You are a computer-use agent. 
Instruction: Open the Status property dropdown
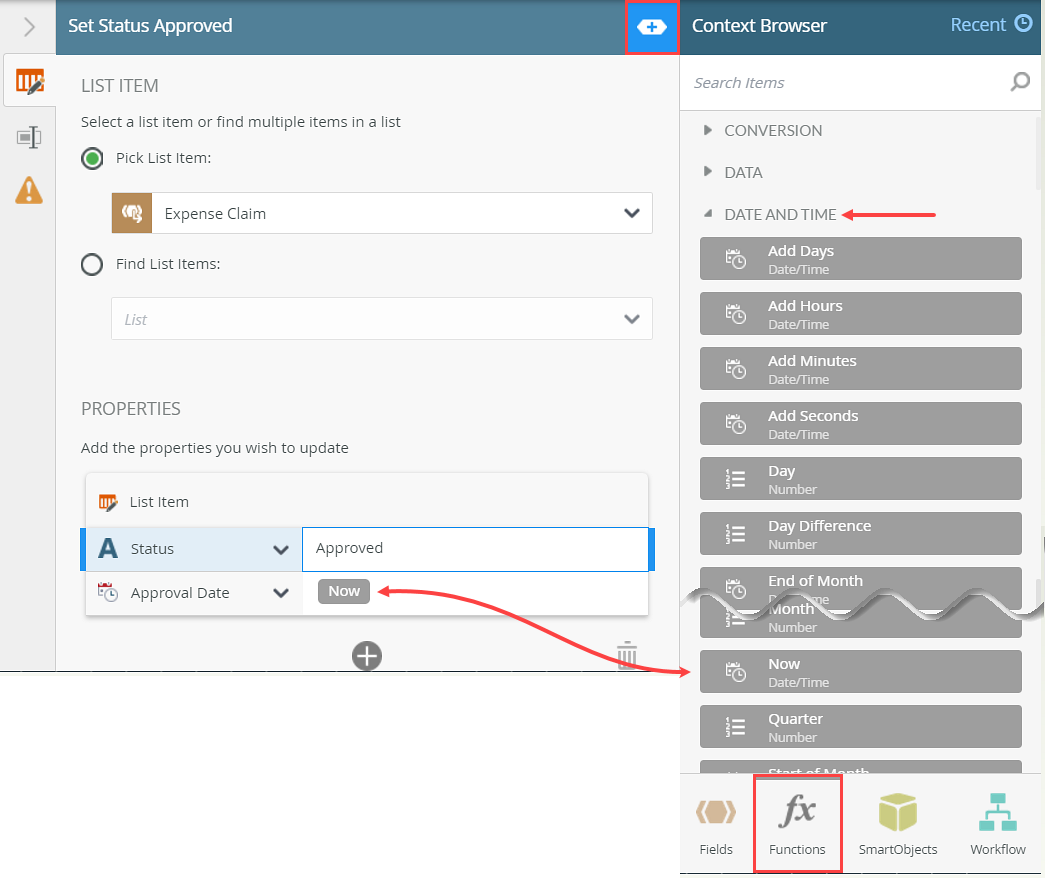click(281, 549)
